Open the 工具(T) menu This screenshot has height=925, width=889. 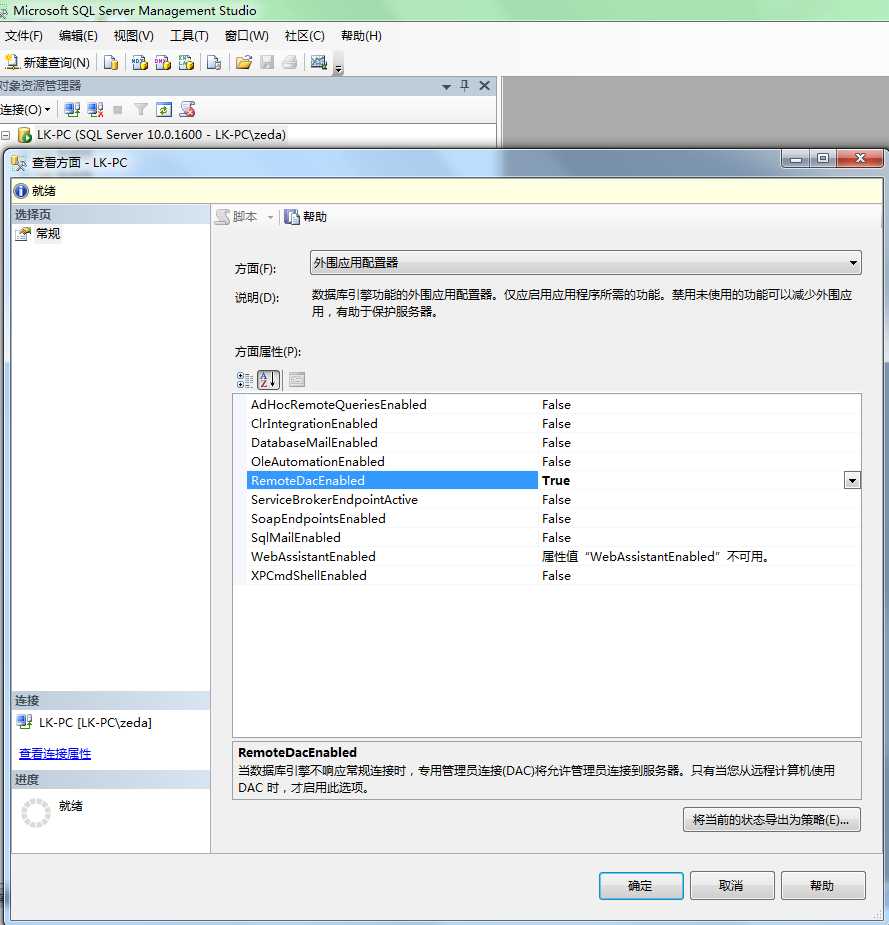click(189, 36)
